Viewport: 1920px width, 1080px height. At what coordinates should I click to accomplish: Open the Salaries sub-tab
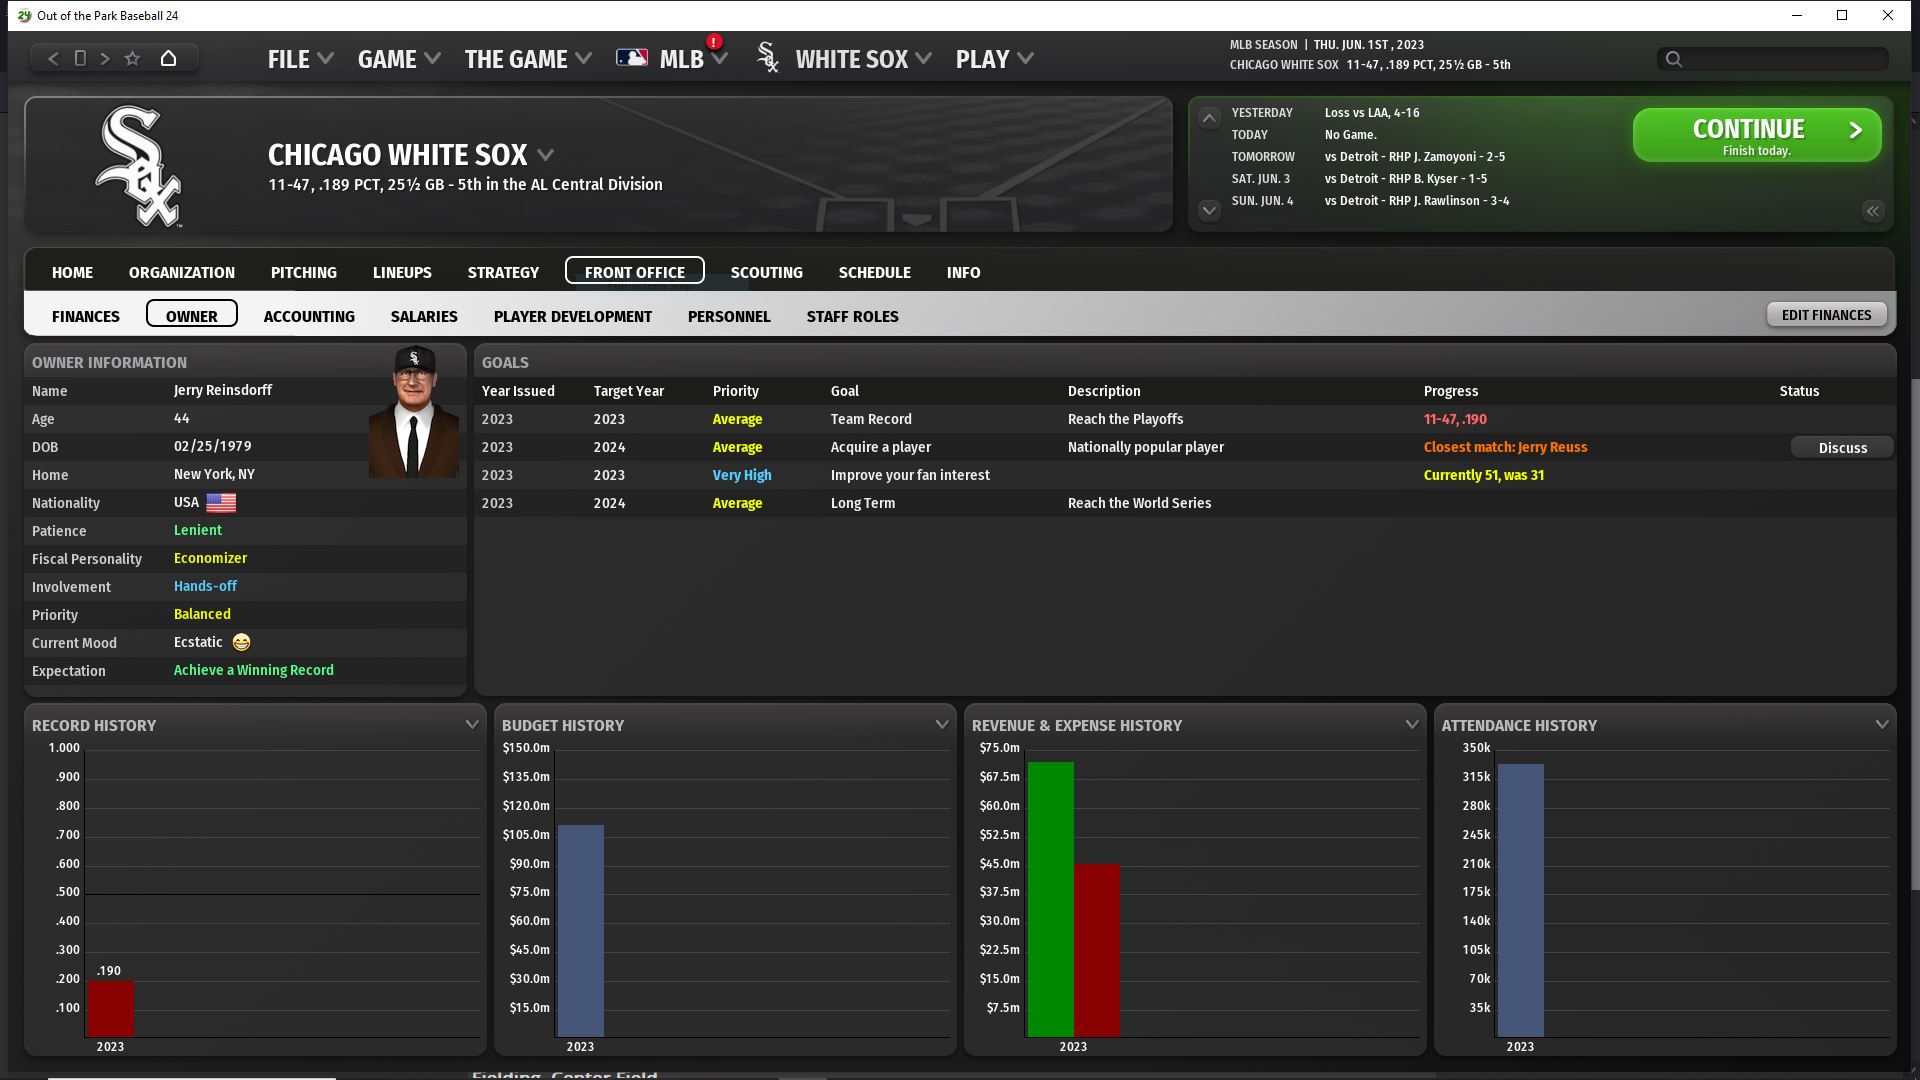click(x=424, y=316)
